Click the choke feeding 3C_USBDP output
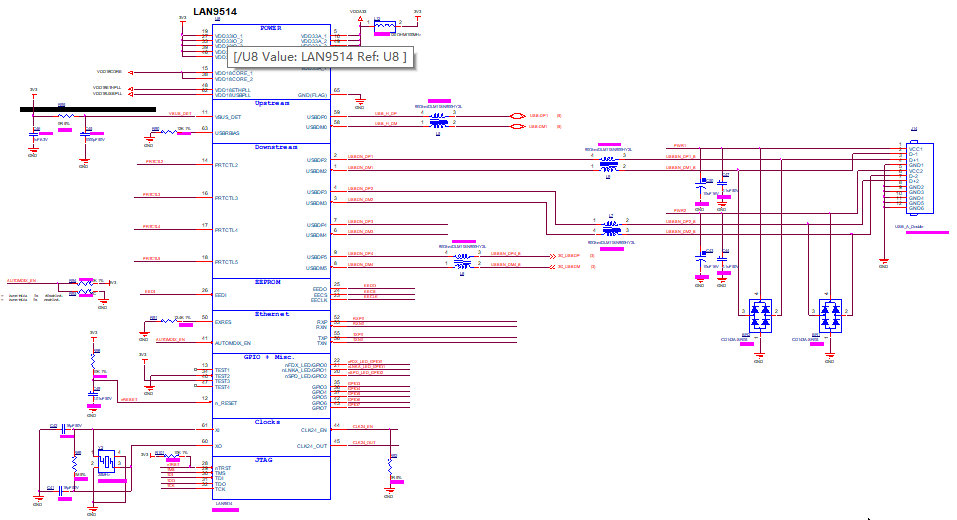This screenshot has height=520, width=957. 462,261
